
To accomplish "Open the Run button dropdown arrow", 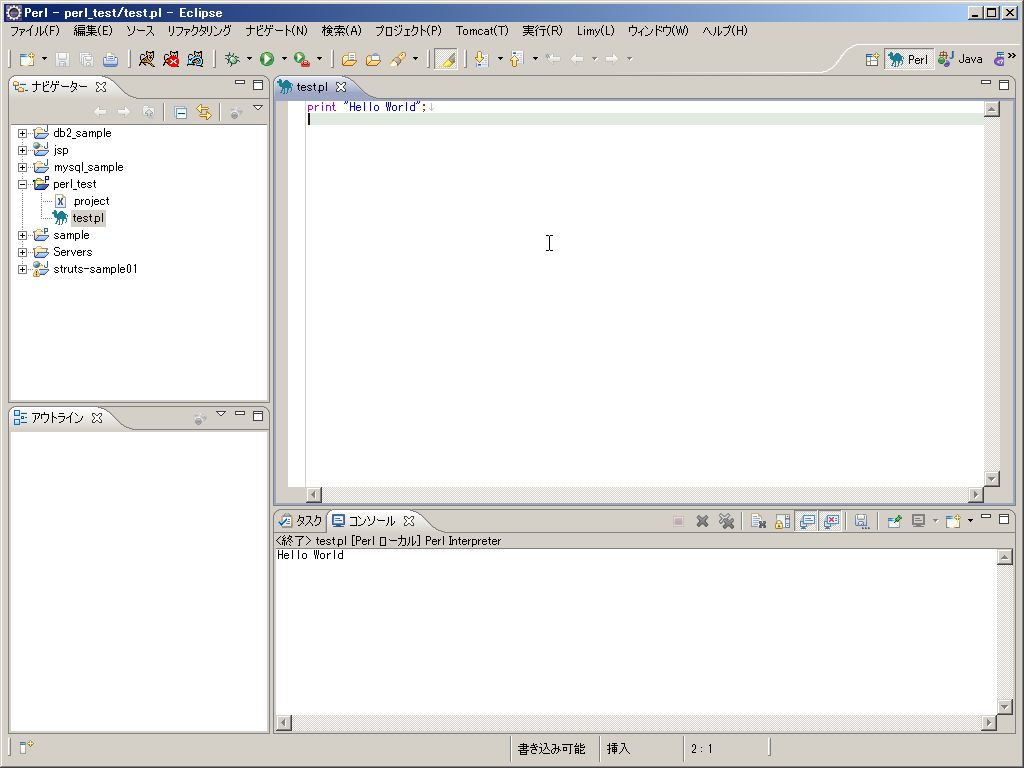I will 284,59.
